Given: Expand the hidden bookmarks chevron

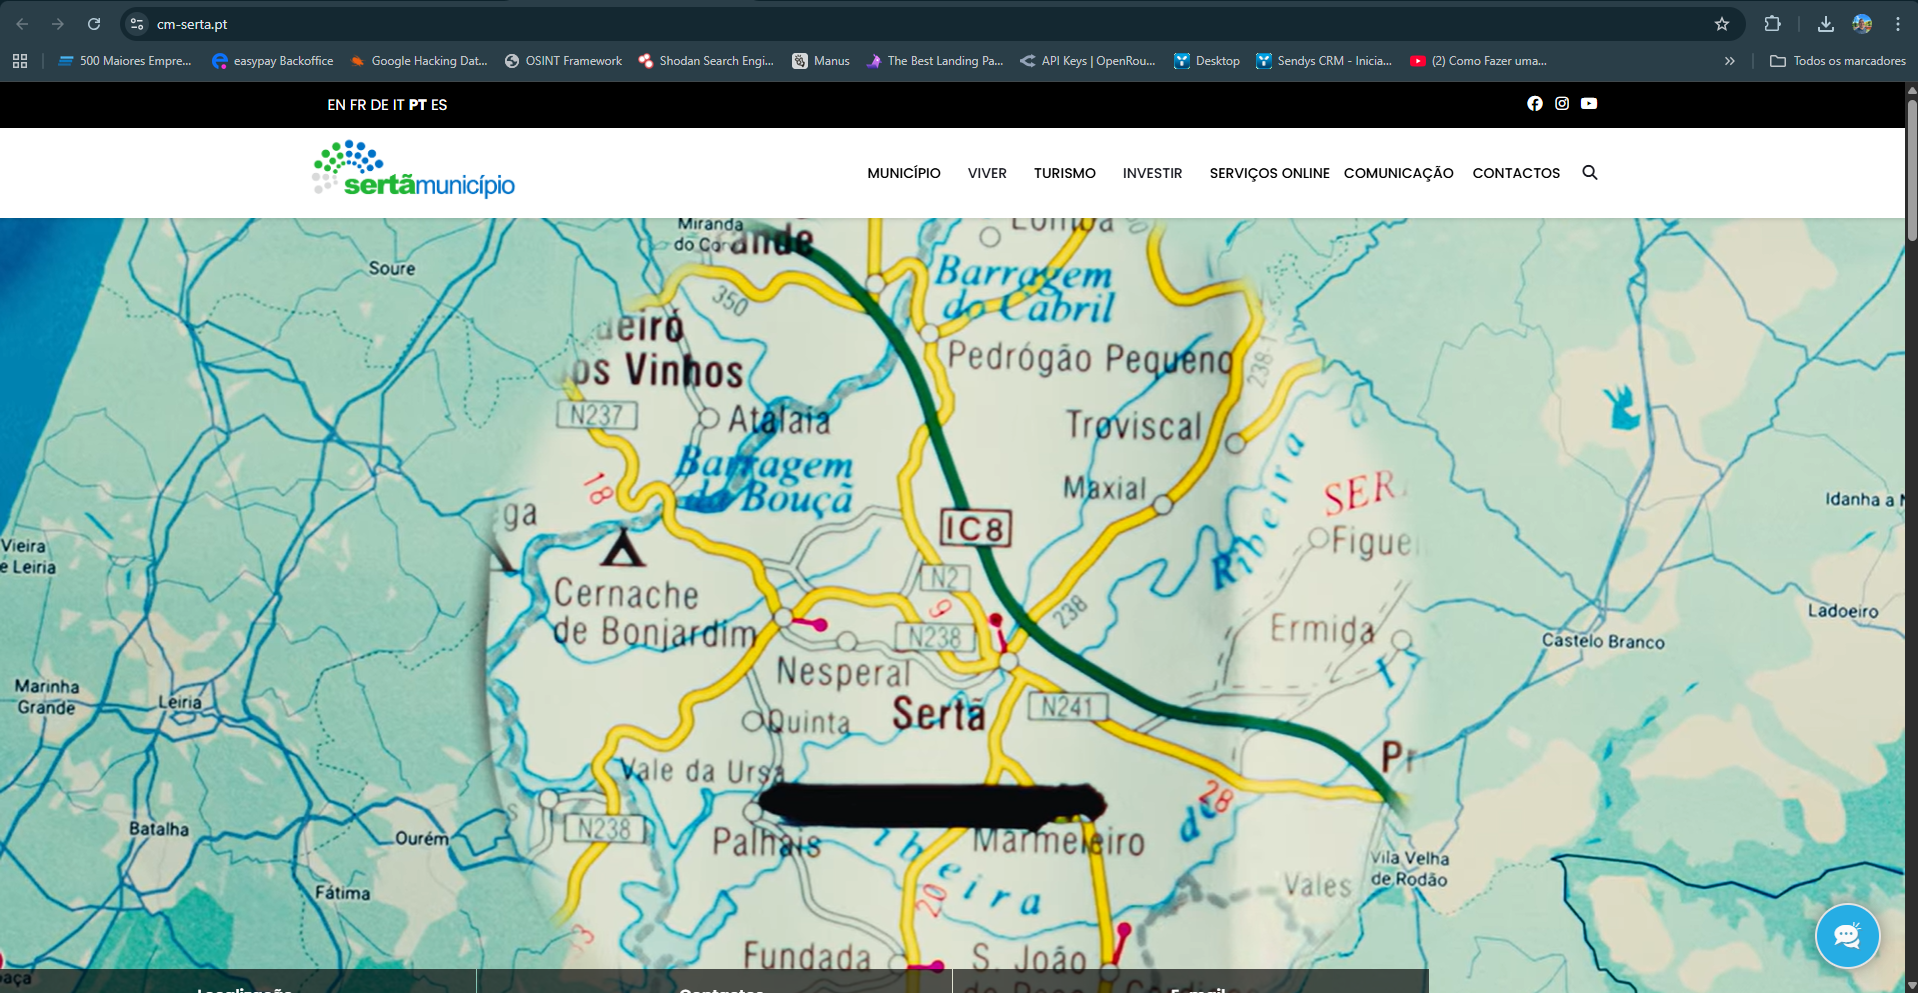Looking at the screenshot, I should click(x=1729, y=61).
